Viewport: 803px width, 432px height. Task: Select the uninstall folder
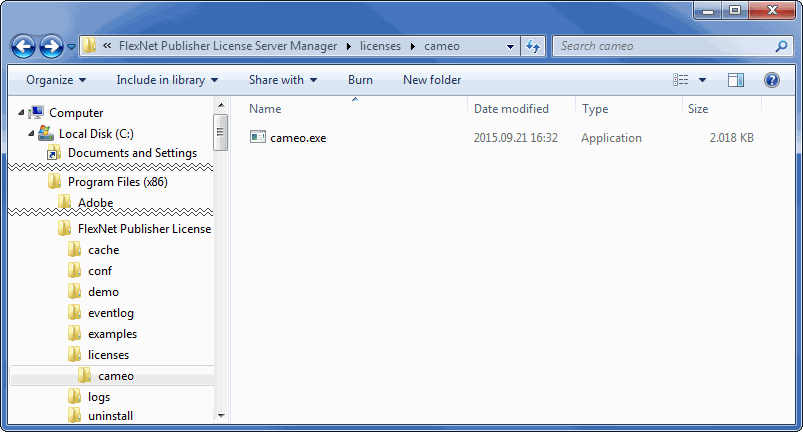tap(111, 416)
